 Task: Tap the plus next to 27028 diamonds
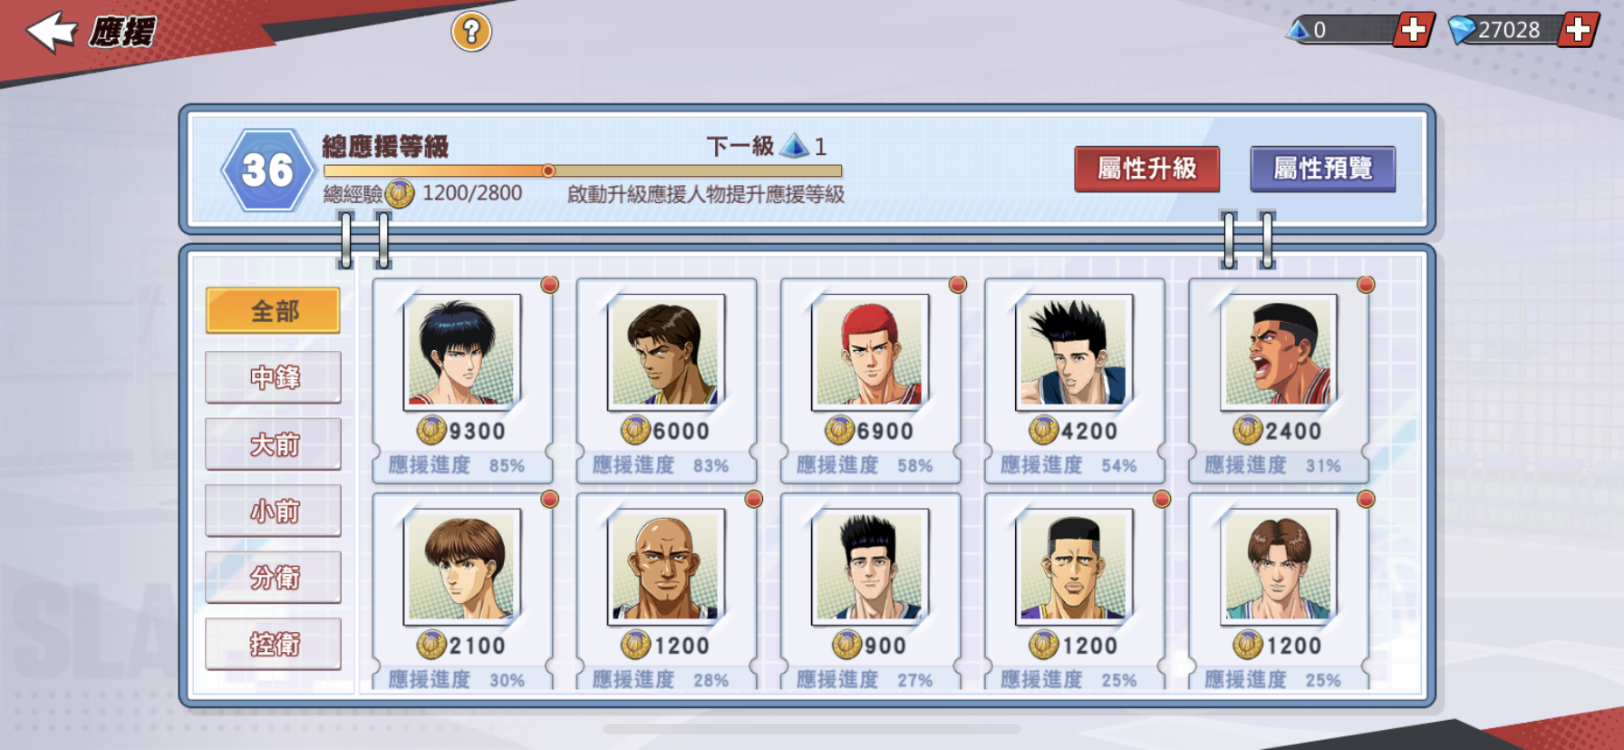tap(1578, 30)
